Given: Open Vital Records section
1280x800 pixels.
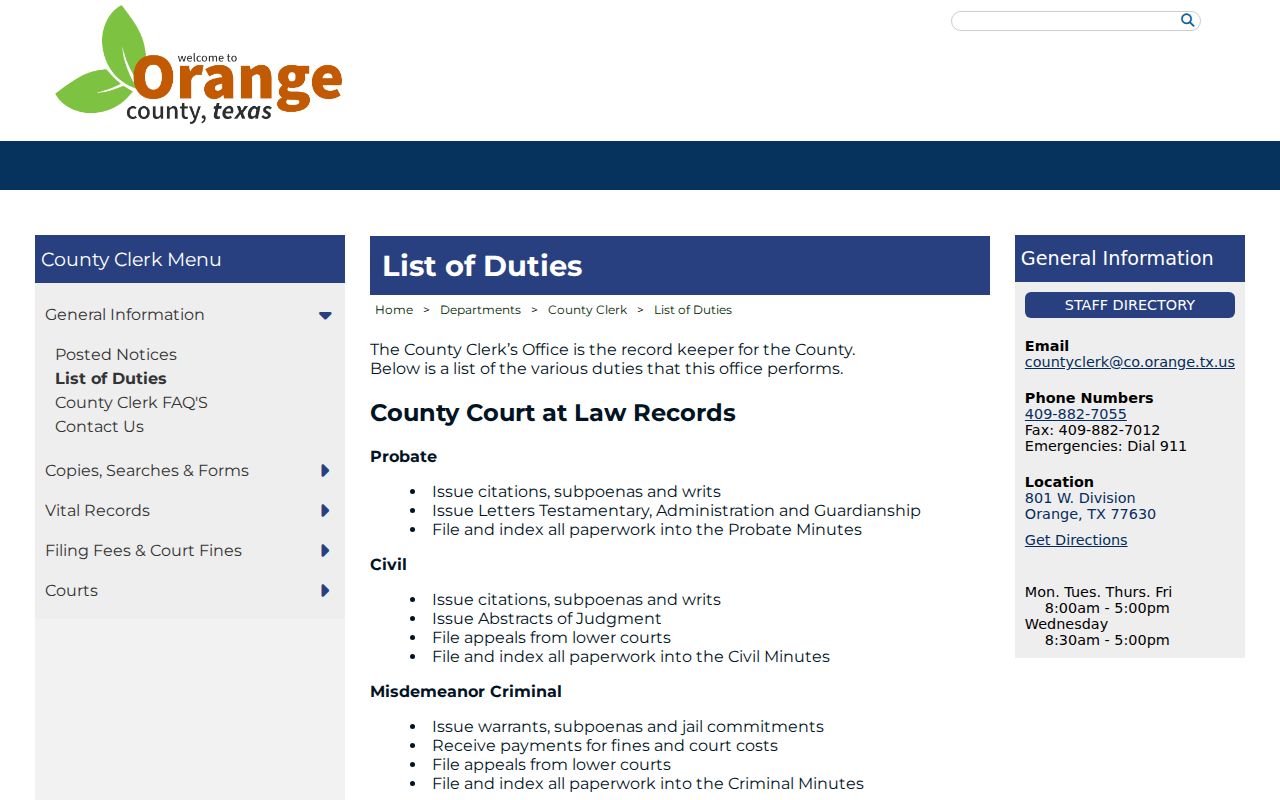Looking at the screenshot, I should click(97, 510).
